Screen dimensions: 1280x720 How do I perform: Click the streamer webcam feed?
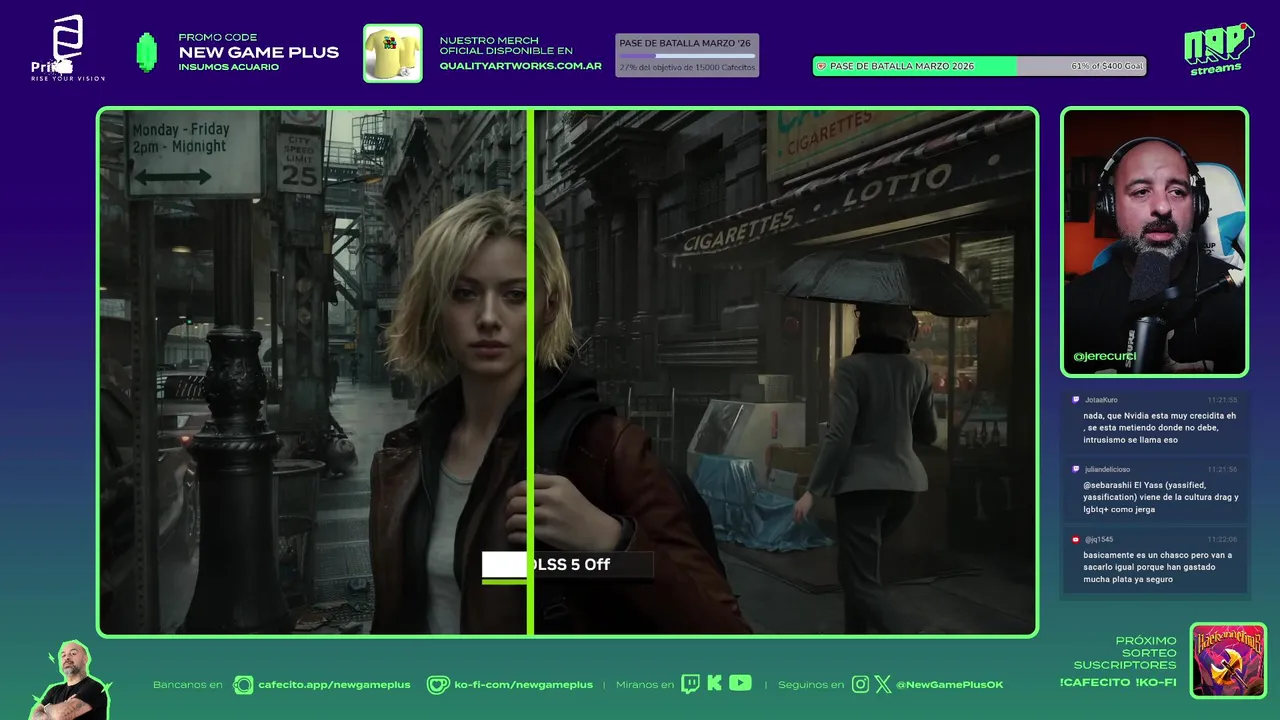click(x=1155, y=242)
